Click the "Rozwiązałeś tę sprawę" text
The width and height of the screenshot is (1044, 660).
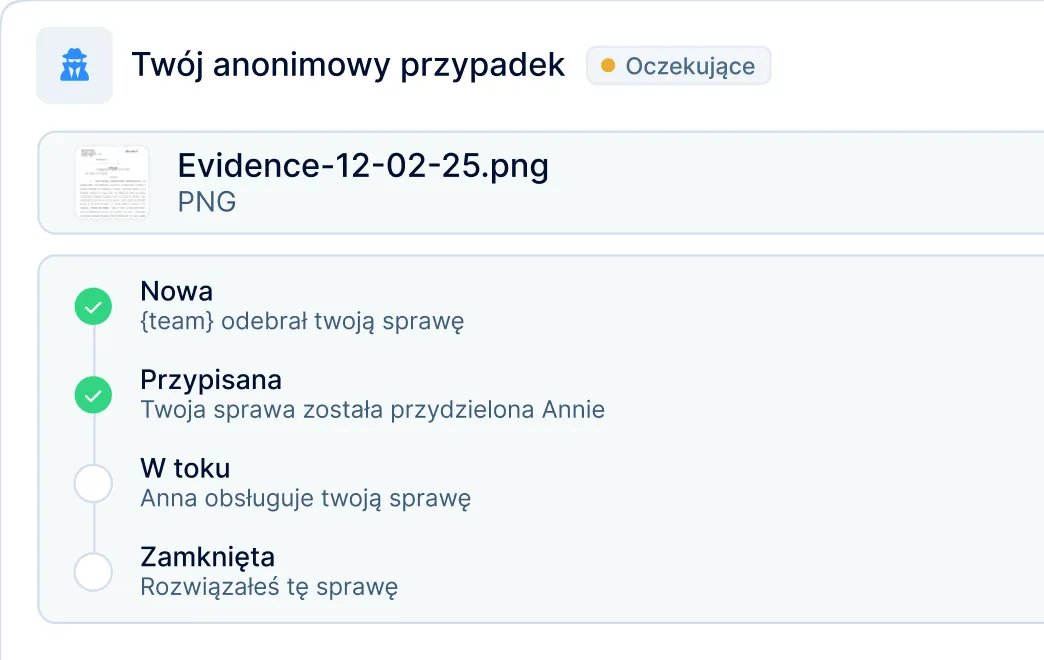pos(269,586)
